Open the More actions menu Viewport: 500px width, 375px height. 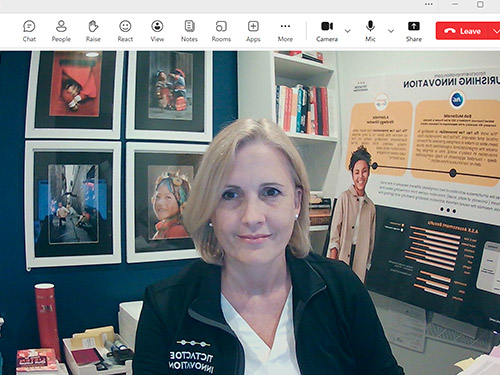click(285, 31)
